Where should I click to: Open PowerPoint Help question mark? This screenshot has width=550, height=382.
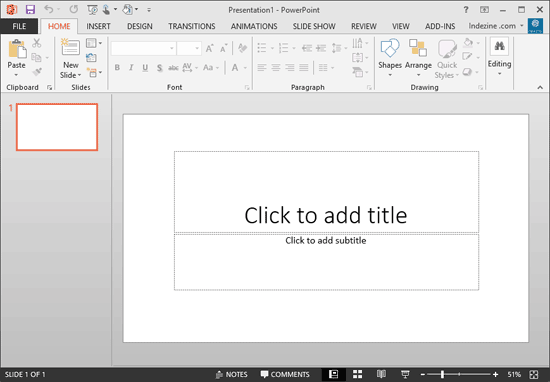point(466,10)
